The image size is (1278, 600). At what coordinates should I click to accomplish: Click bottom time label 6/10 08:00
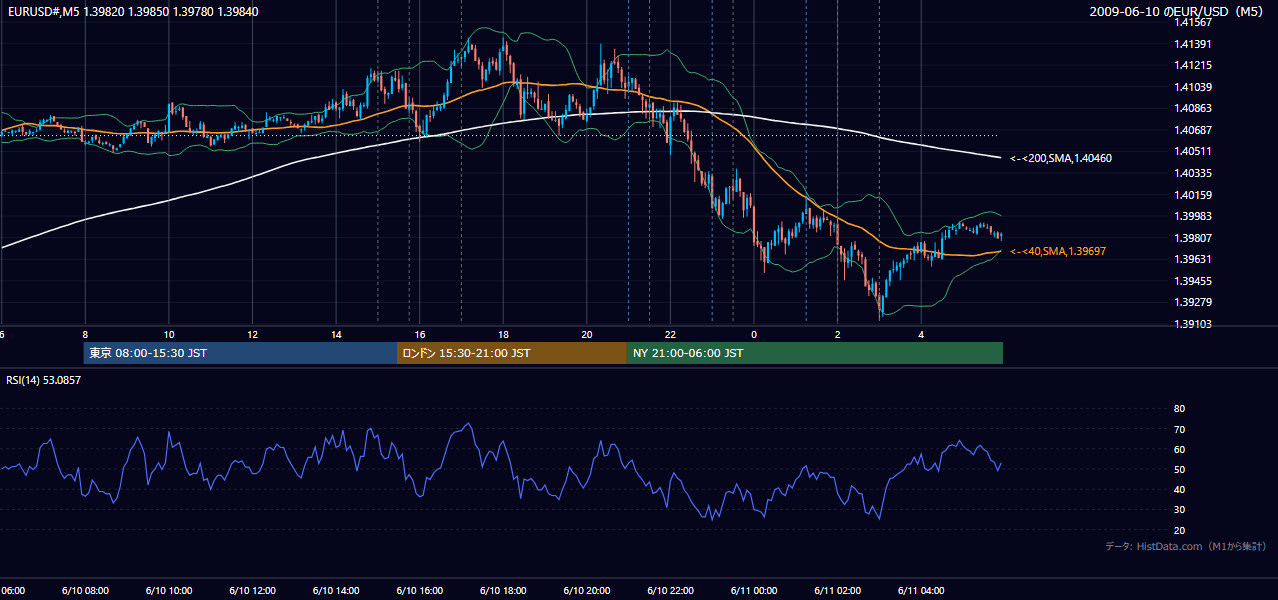pyautogui.click(x=85, y=590)
